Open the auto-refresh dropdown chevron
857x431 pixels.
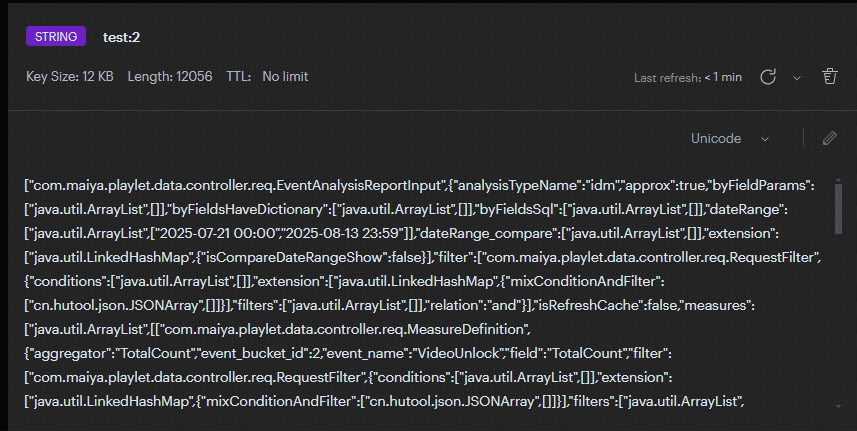pyautogui.click(x=797, y=78)
